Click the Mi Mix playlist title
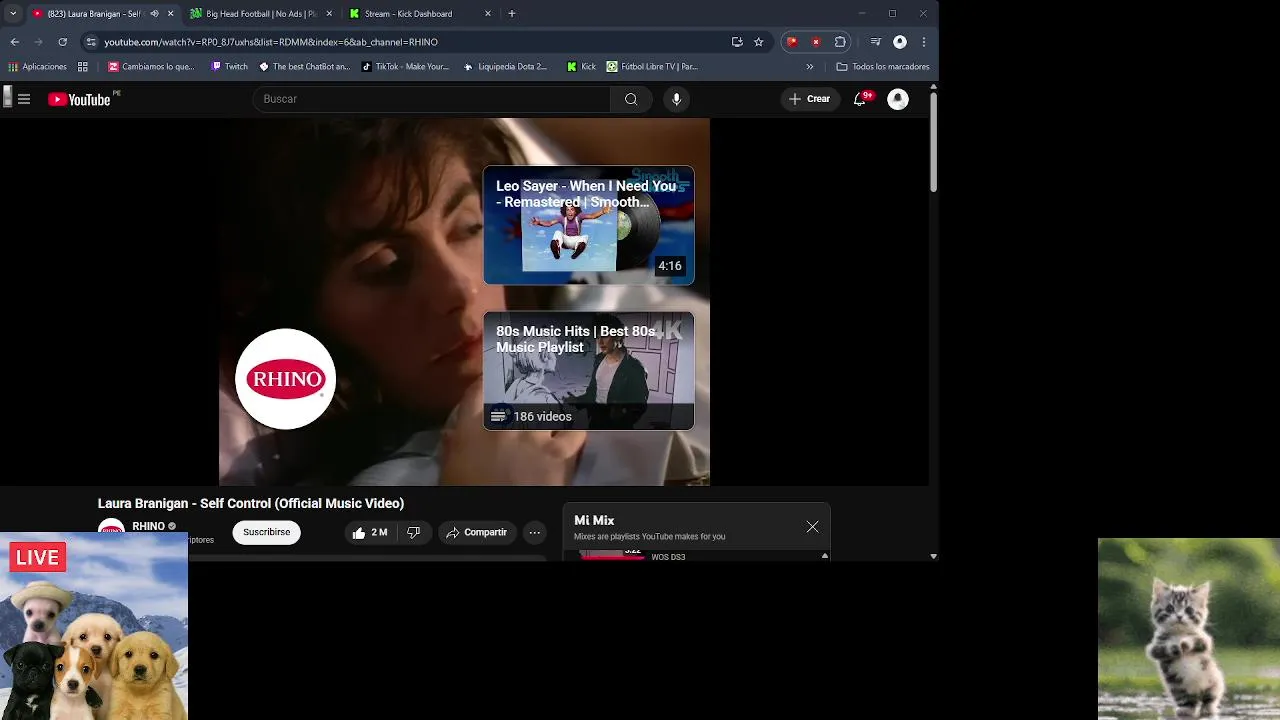The height and width of the screenshot is (720, 1280). 594,520
